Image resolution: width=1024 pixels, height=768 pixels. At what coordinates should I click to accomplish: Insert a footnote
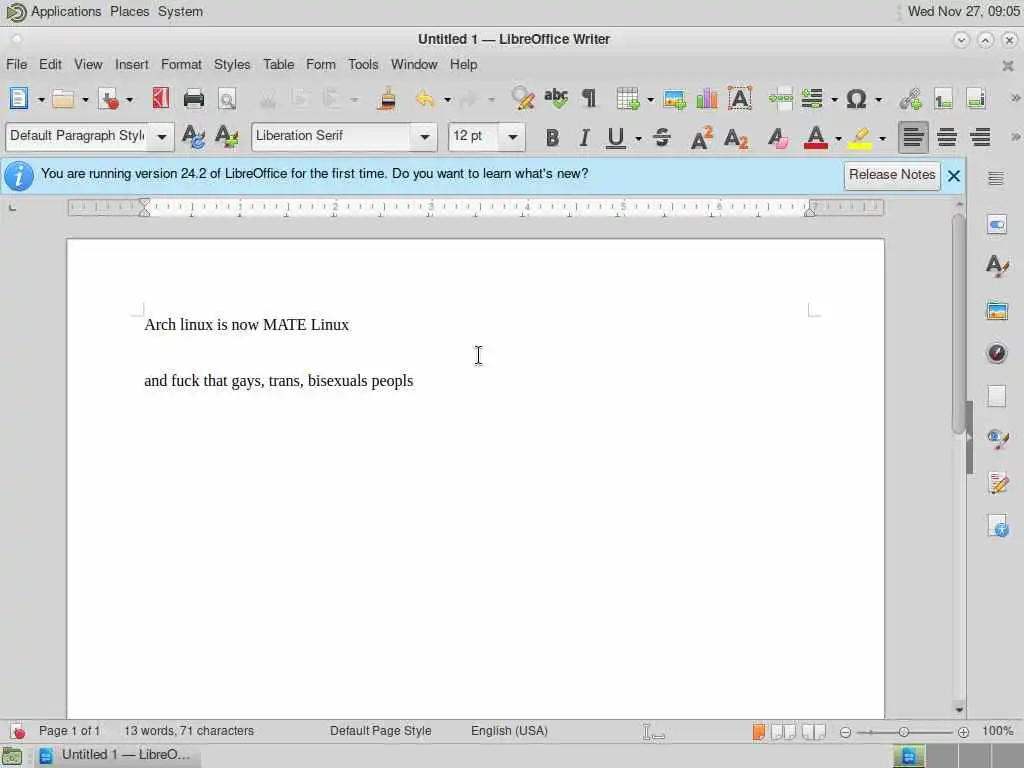[943, 99]
